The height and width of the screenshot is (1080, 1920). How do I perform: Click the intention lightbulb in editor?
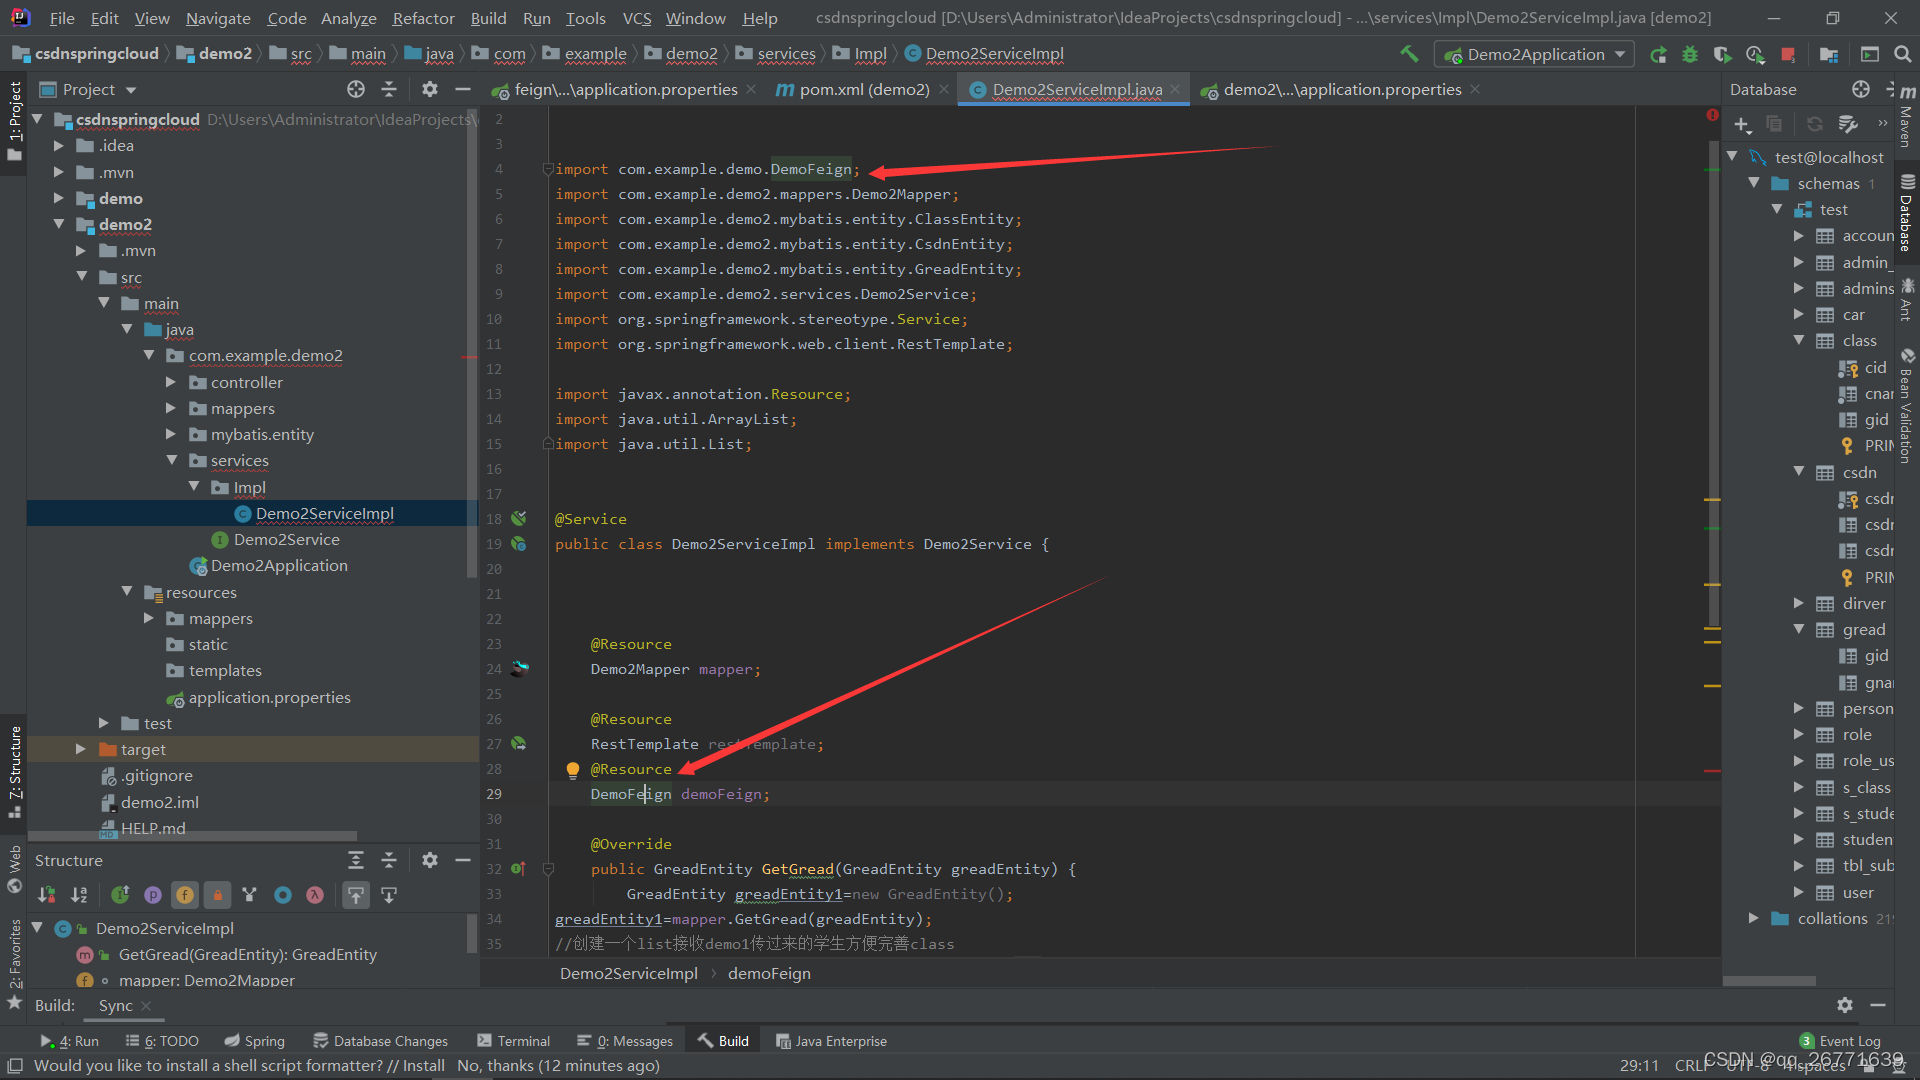pyautogui.click(x=573, y=770)
